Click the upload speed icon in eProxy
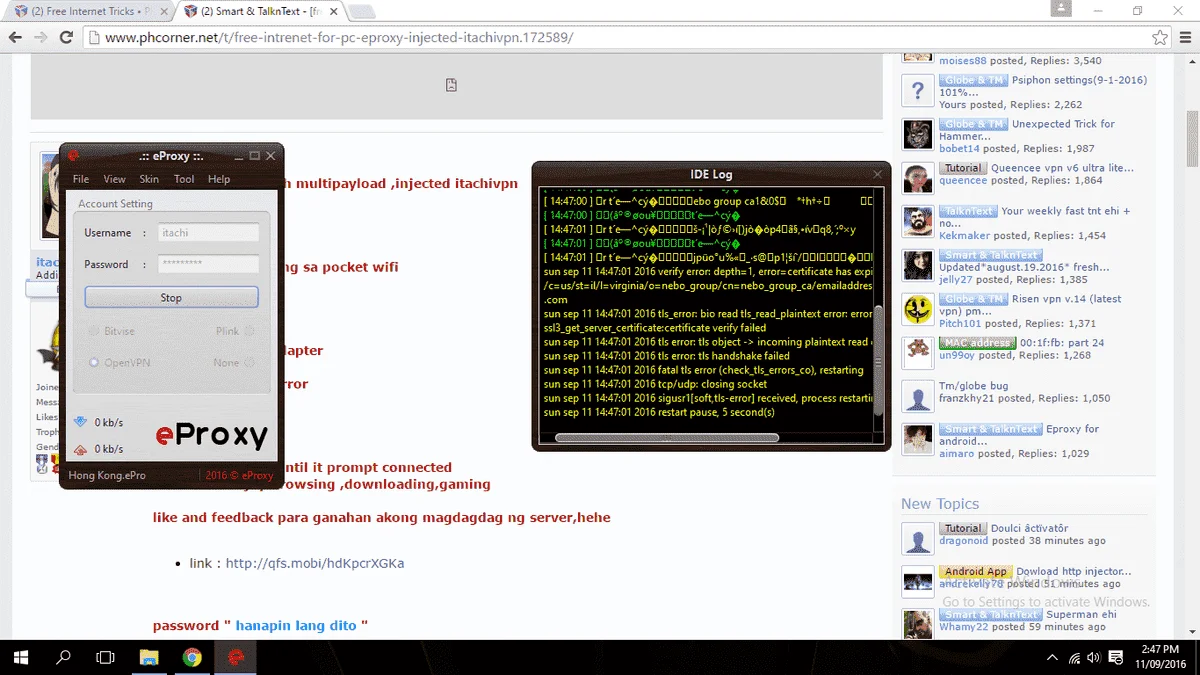1200x675 pixels. pyautogui.click(x=81, y=449)
